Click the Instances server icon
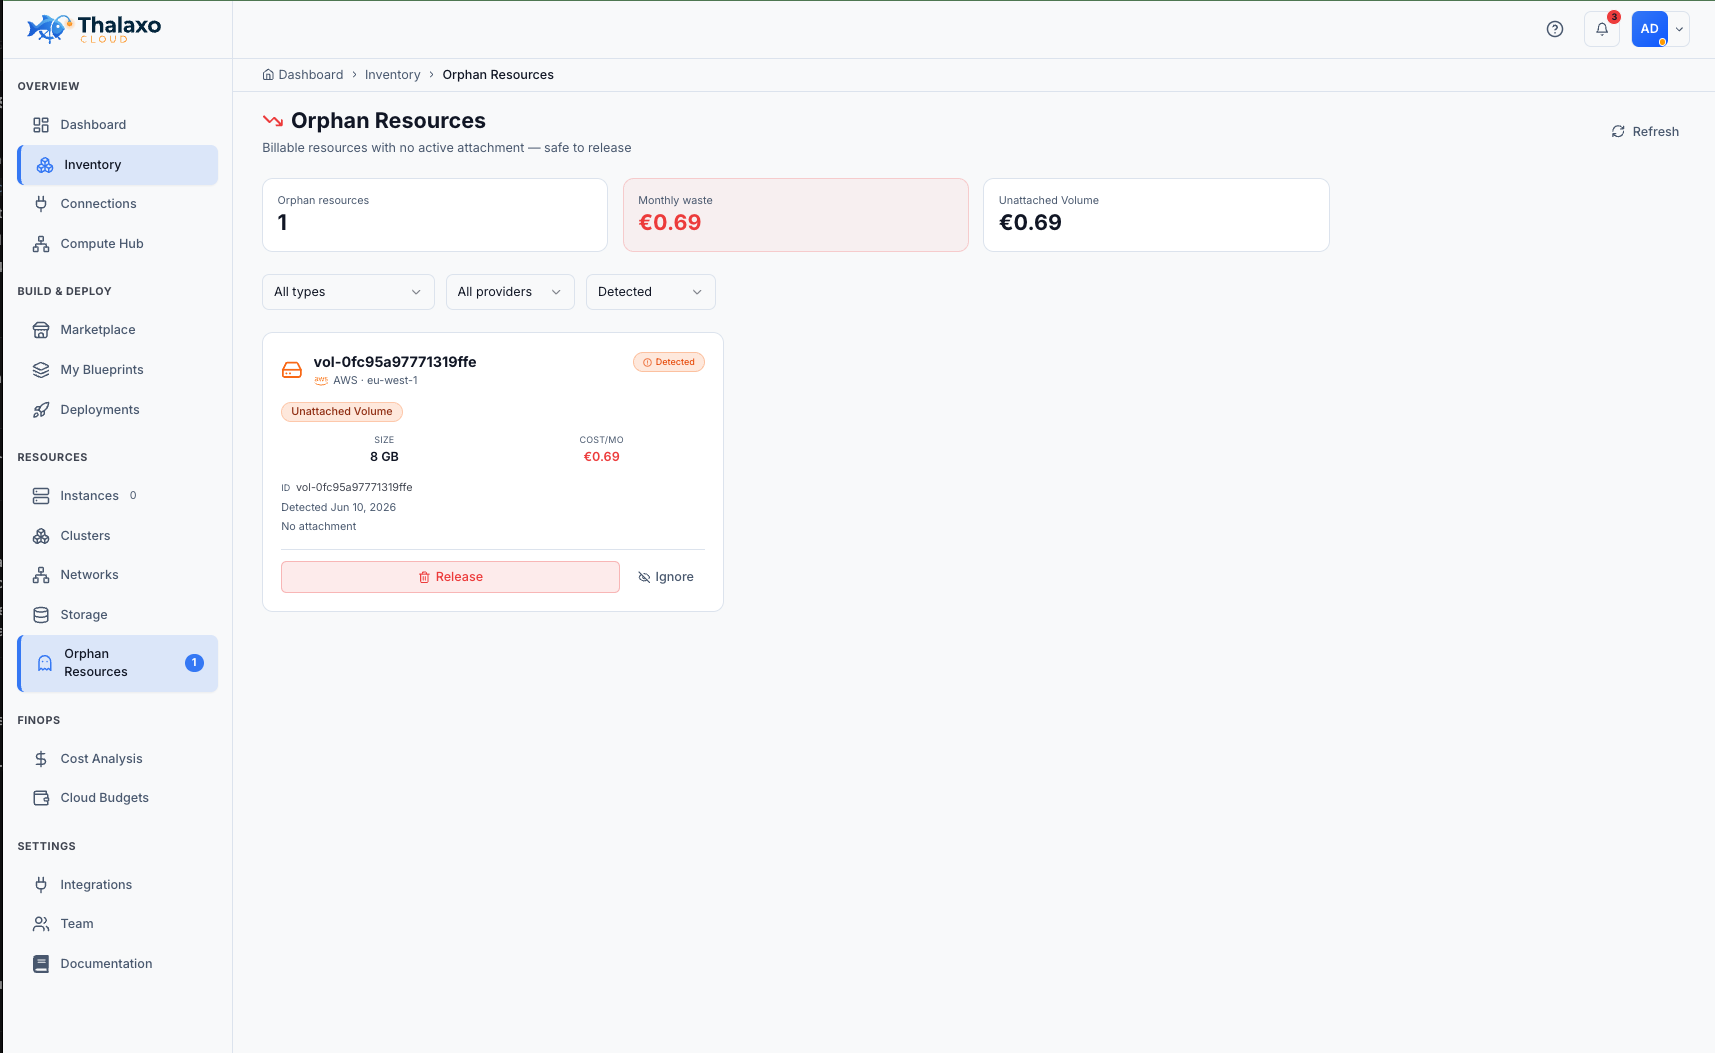Image resolution: width=1715 pixels, height=1053 pixels. tap(41, 496)
